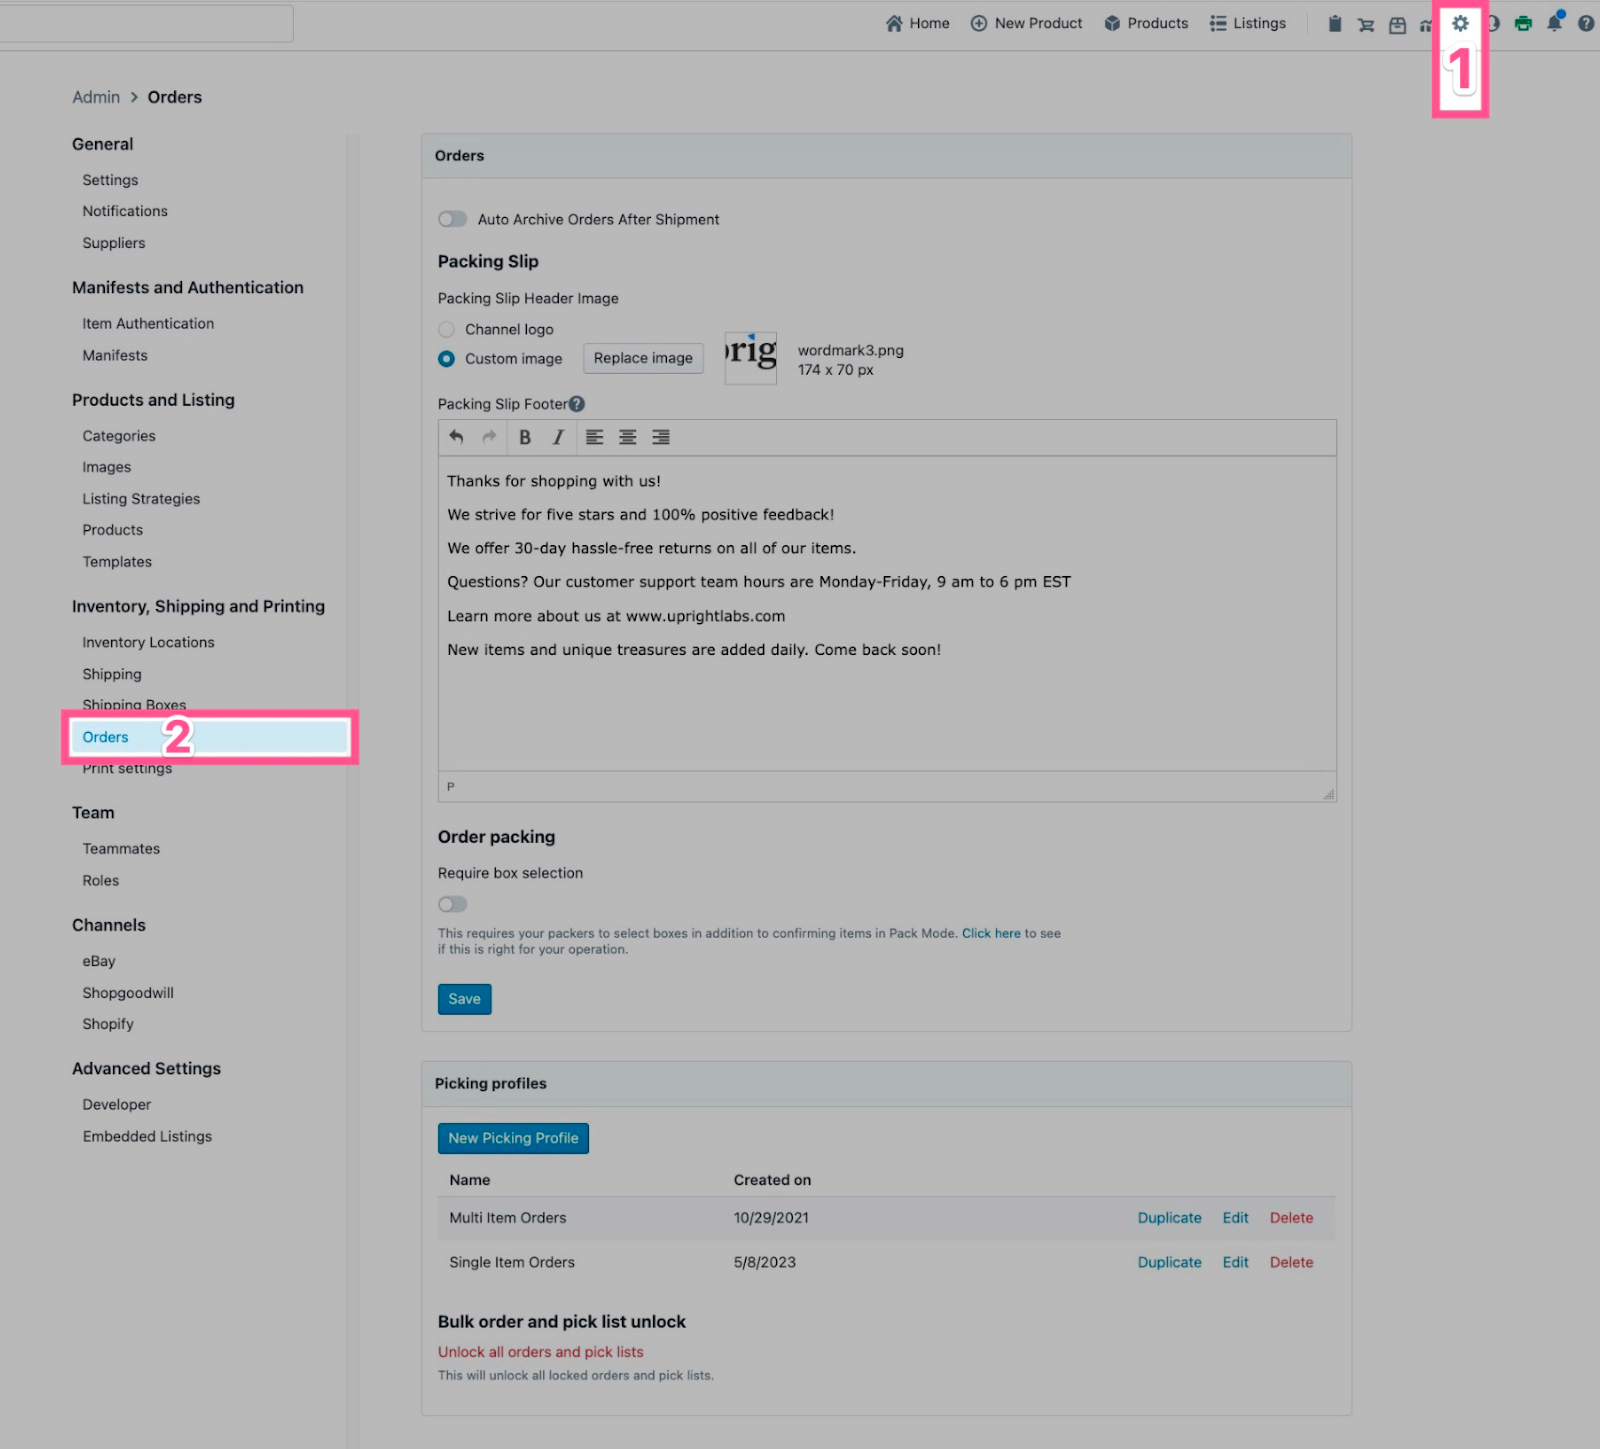The width and height of the screenshot is (1600, 1449).
Task: Open the shopping cart icon
Action: pyautogui.click(x=1366, y=24)
